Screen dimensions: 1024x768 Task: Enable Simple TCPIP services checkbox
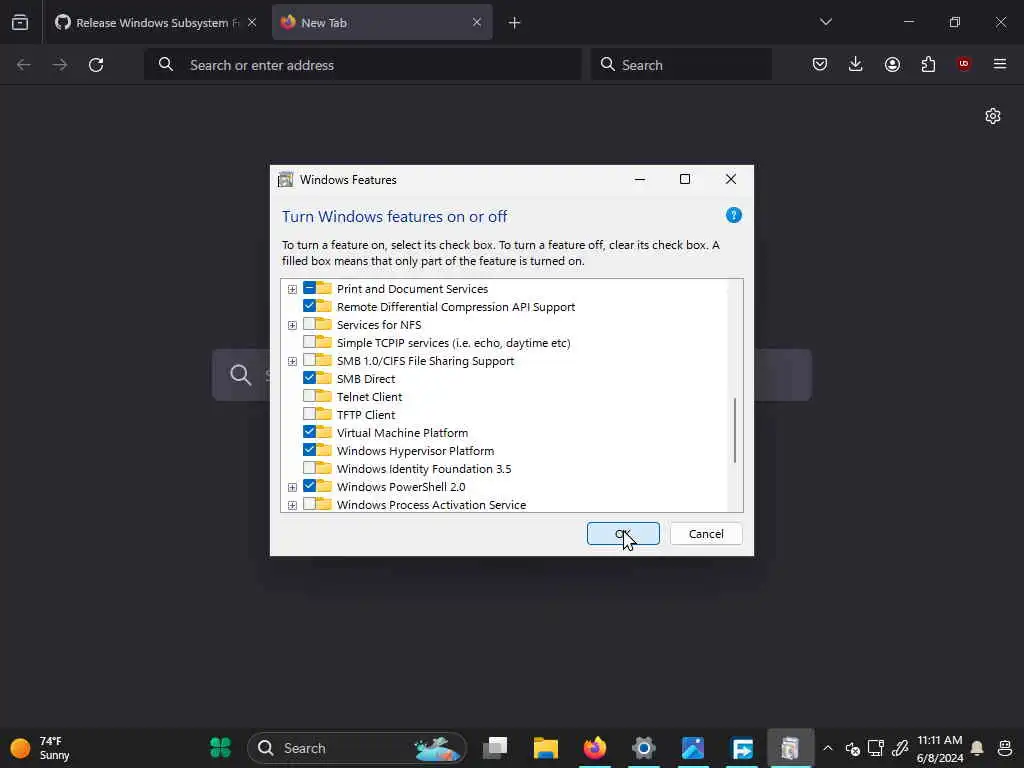click(x=310, y=342)
